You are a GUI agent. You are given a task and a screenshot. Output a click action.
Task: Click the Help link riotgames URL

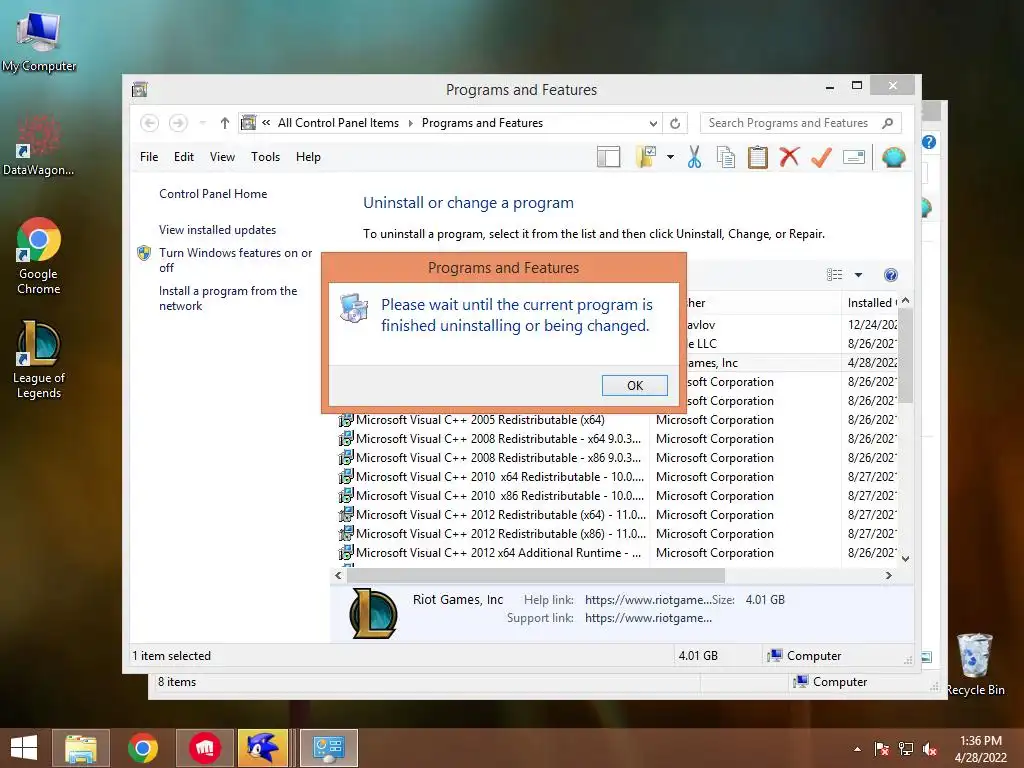coord(647,600)
